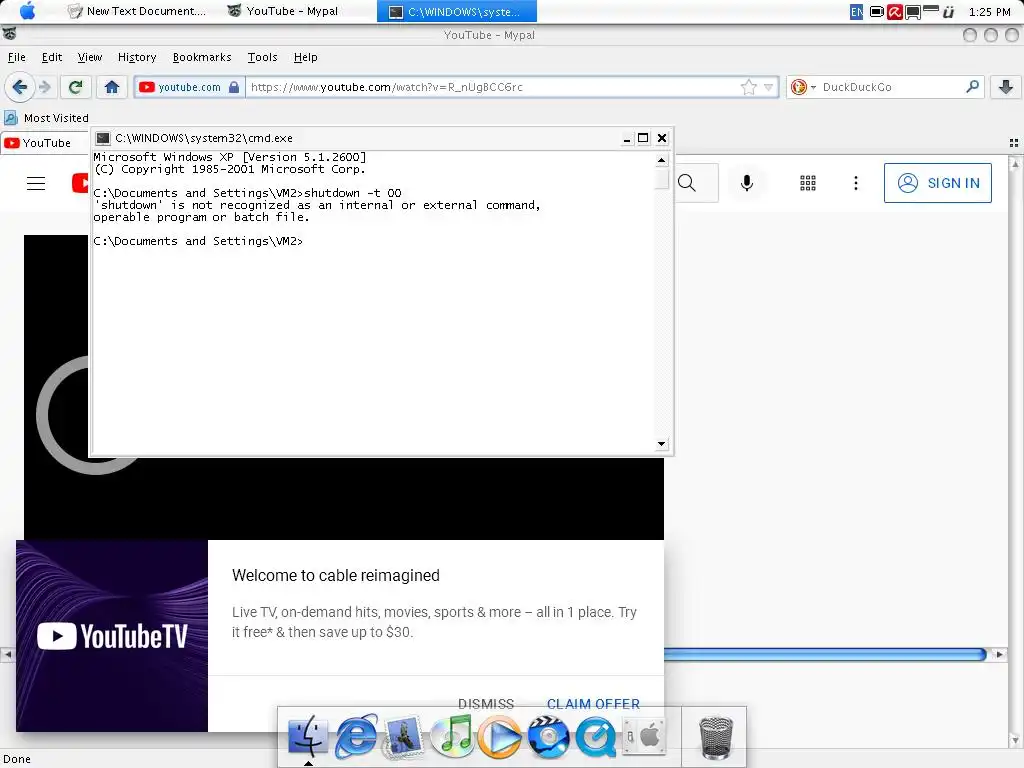Click the clock showing 1:25 PM
The image size is (1024, 768).
tap(989, 12)
